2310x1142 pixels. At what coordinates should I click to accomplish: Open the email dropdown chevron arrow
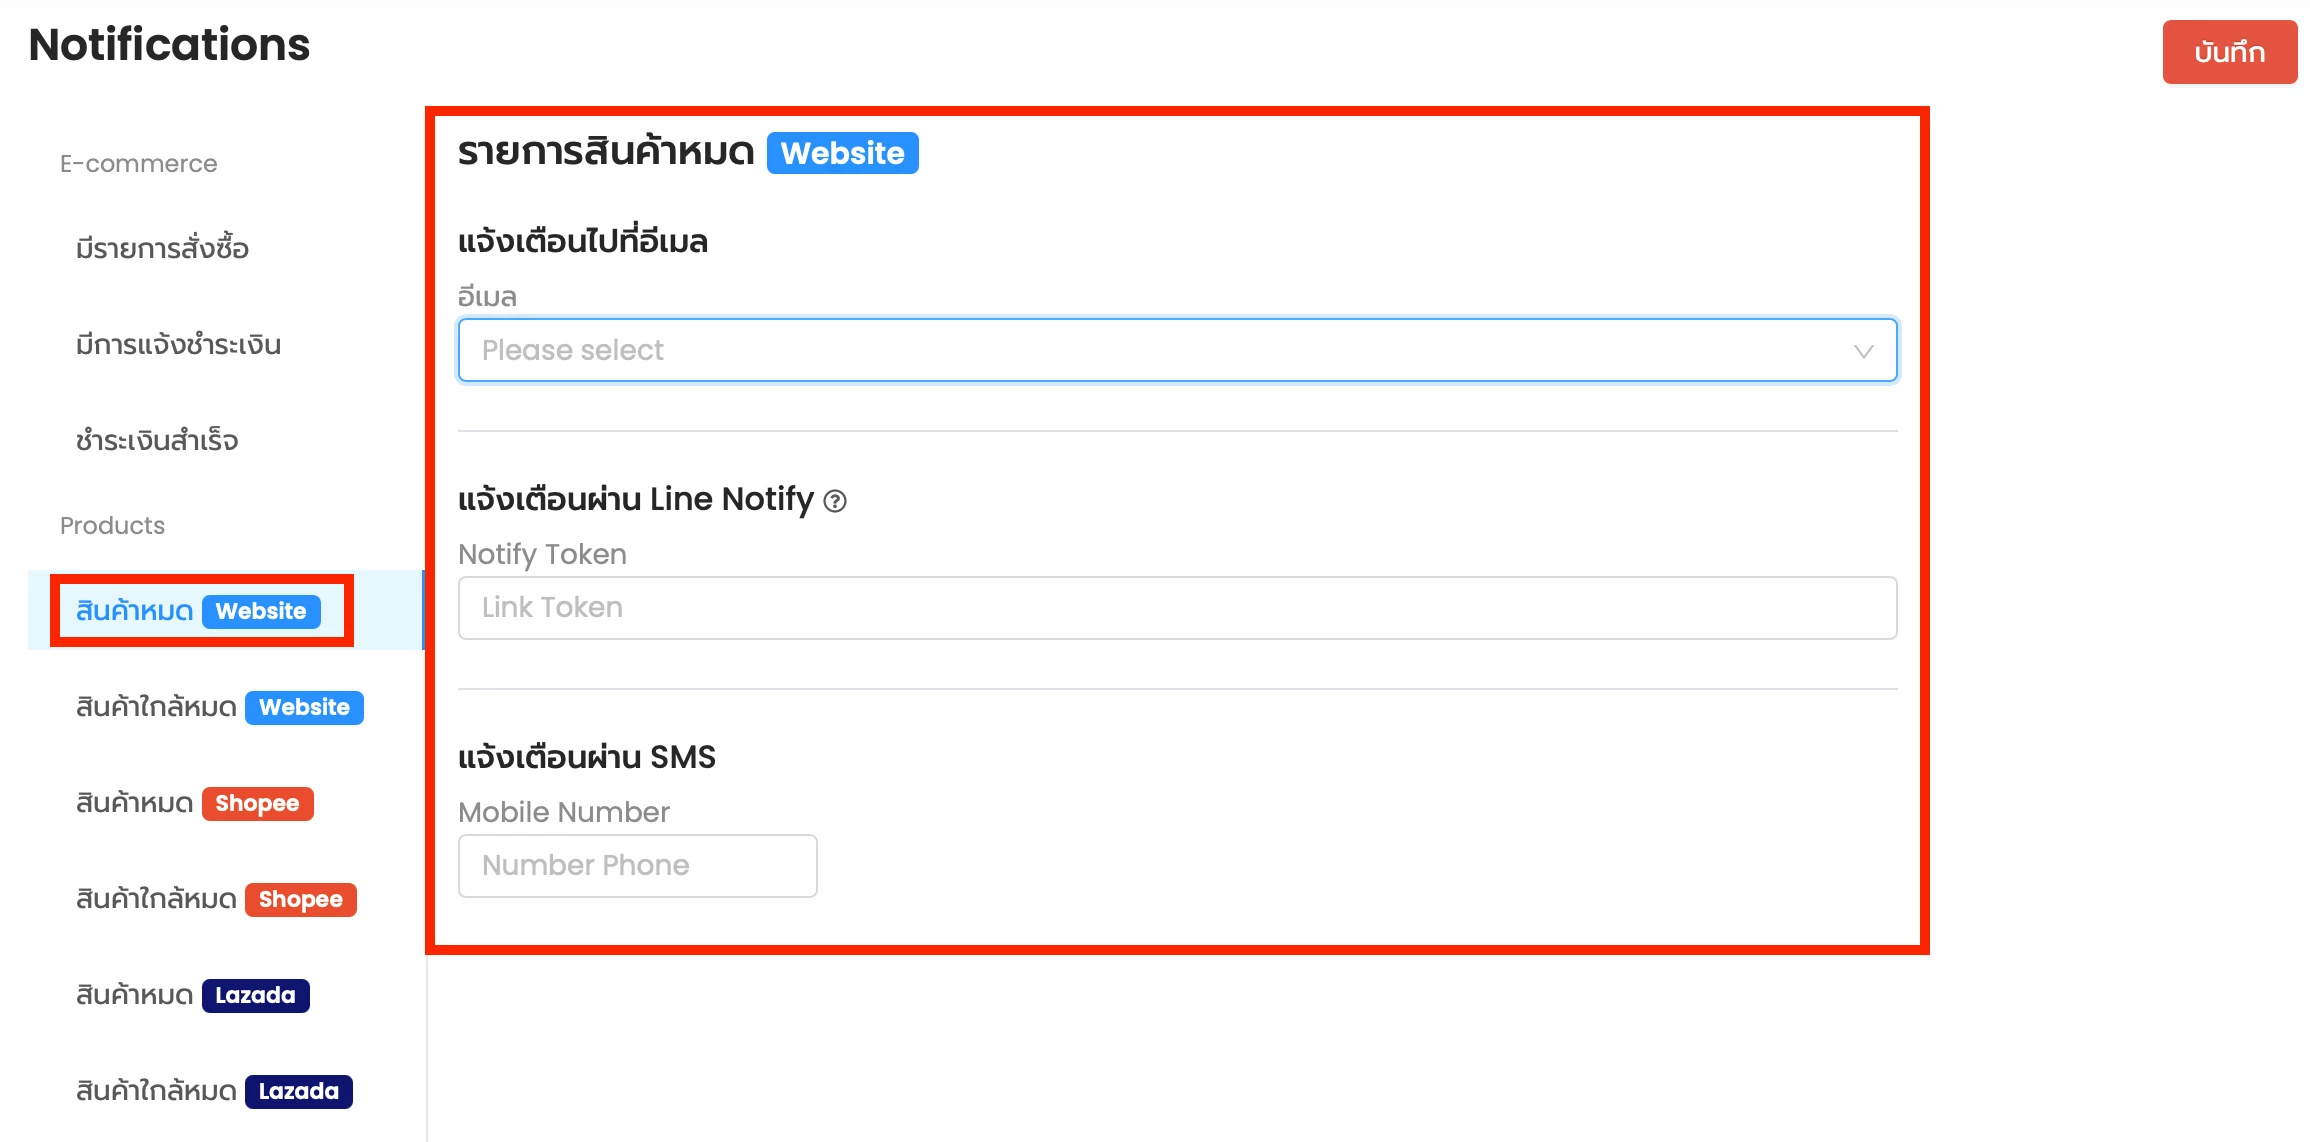pos(1863,351)
